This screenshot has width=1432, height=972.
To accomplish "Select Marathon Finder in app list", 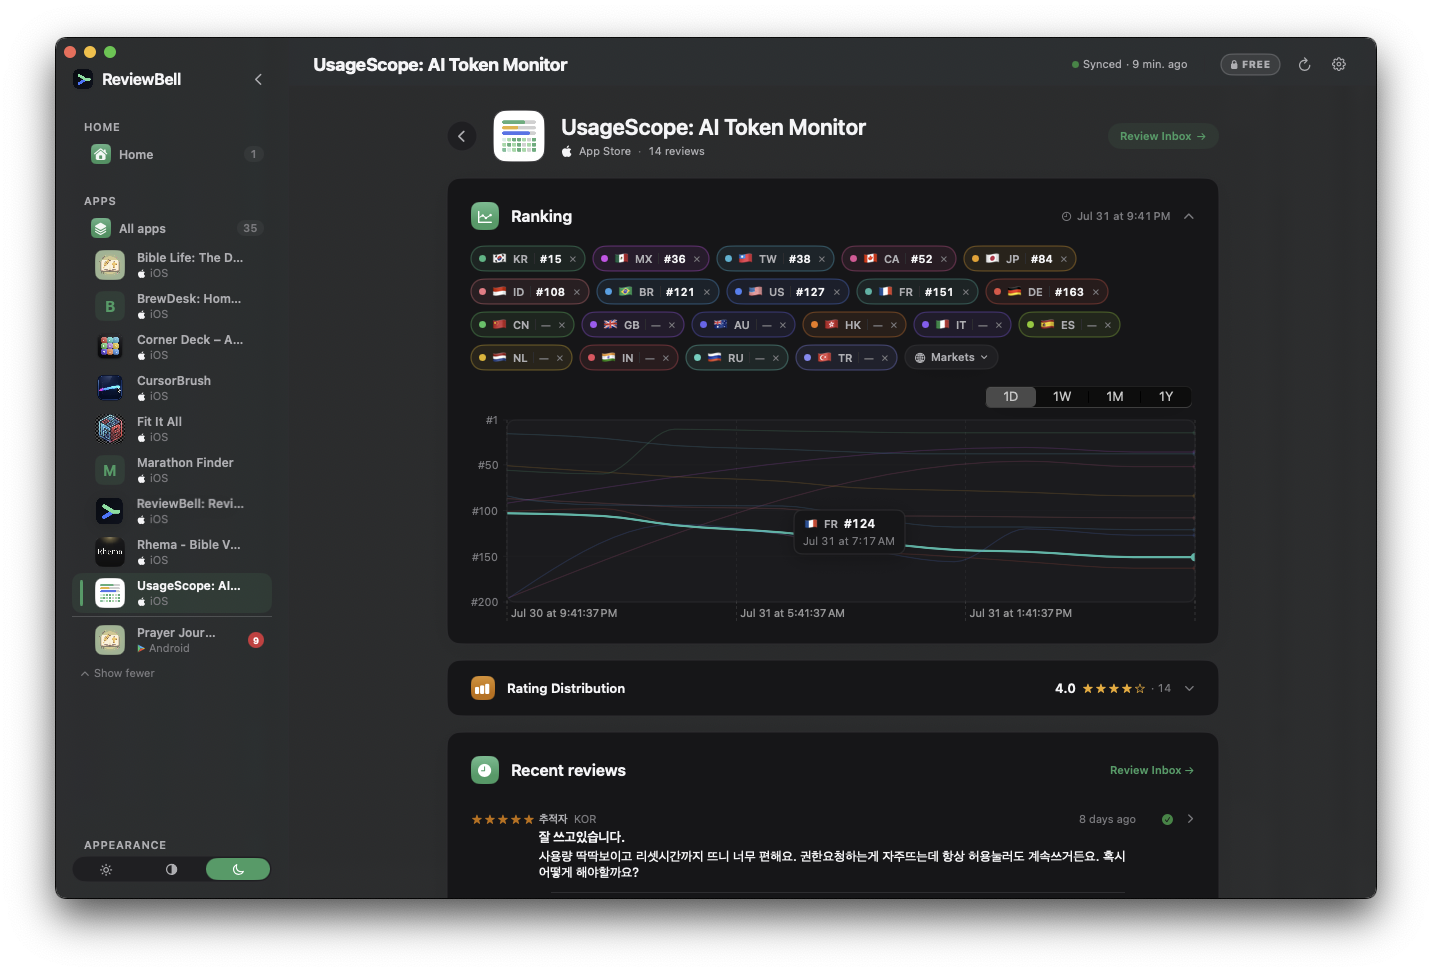I will (x=172, y=470).
